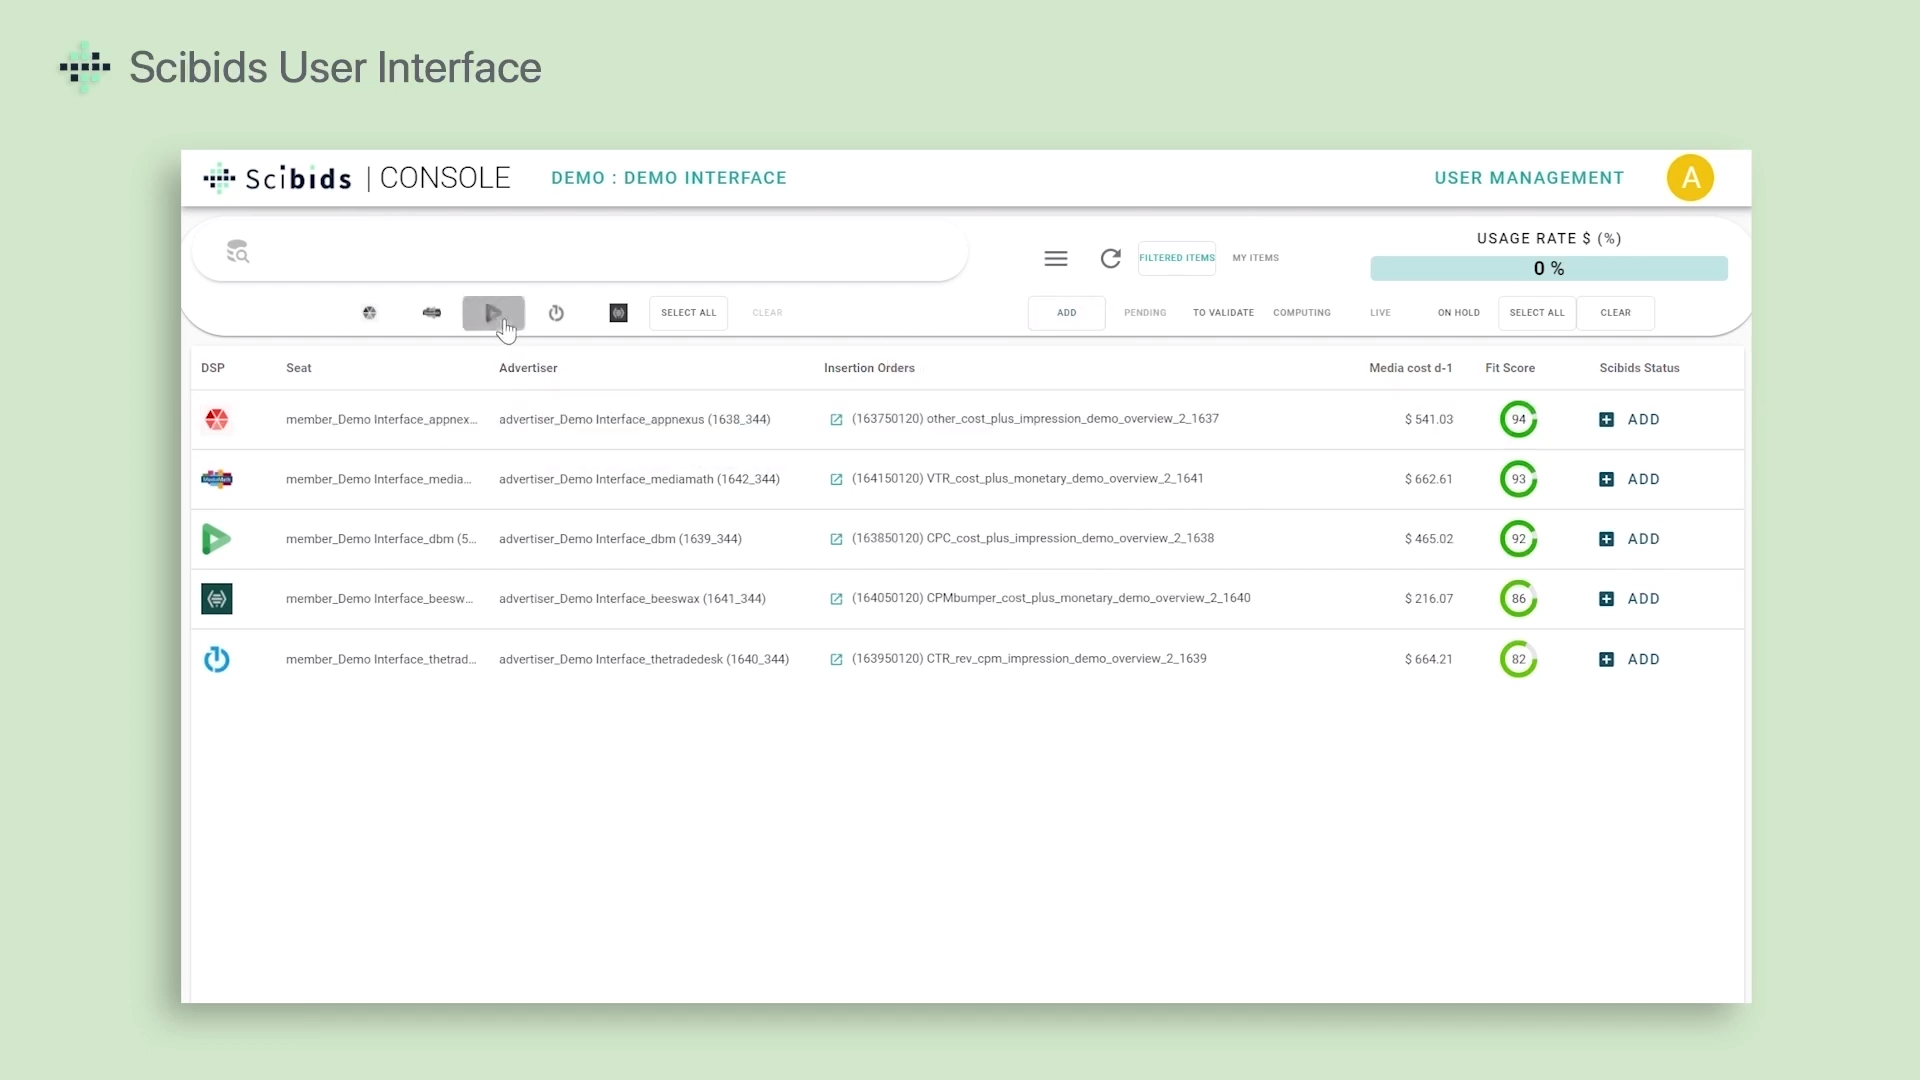The image size is (1920, 1080).
Task: Open external link for CTR_rev_cpm insertion order
Action: click(836, 659)
